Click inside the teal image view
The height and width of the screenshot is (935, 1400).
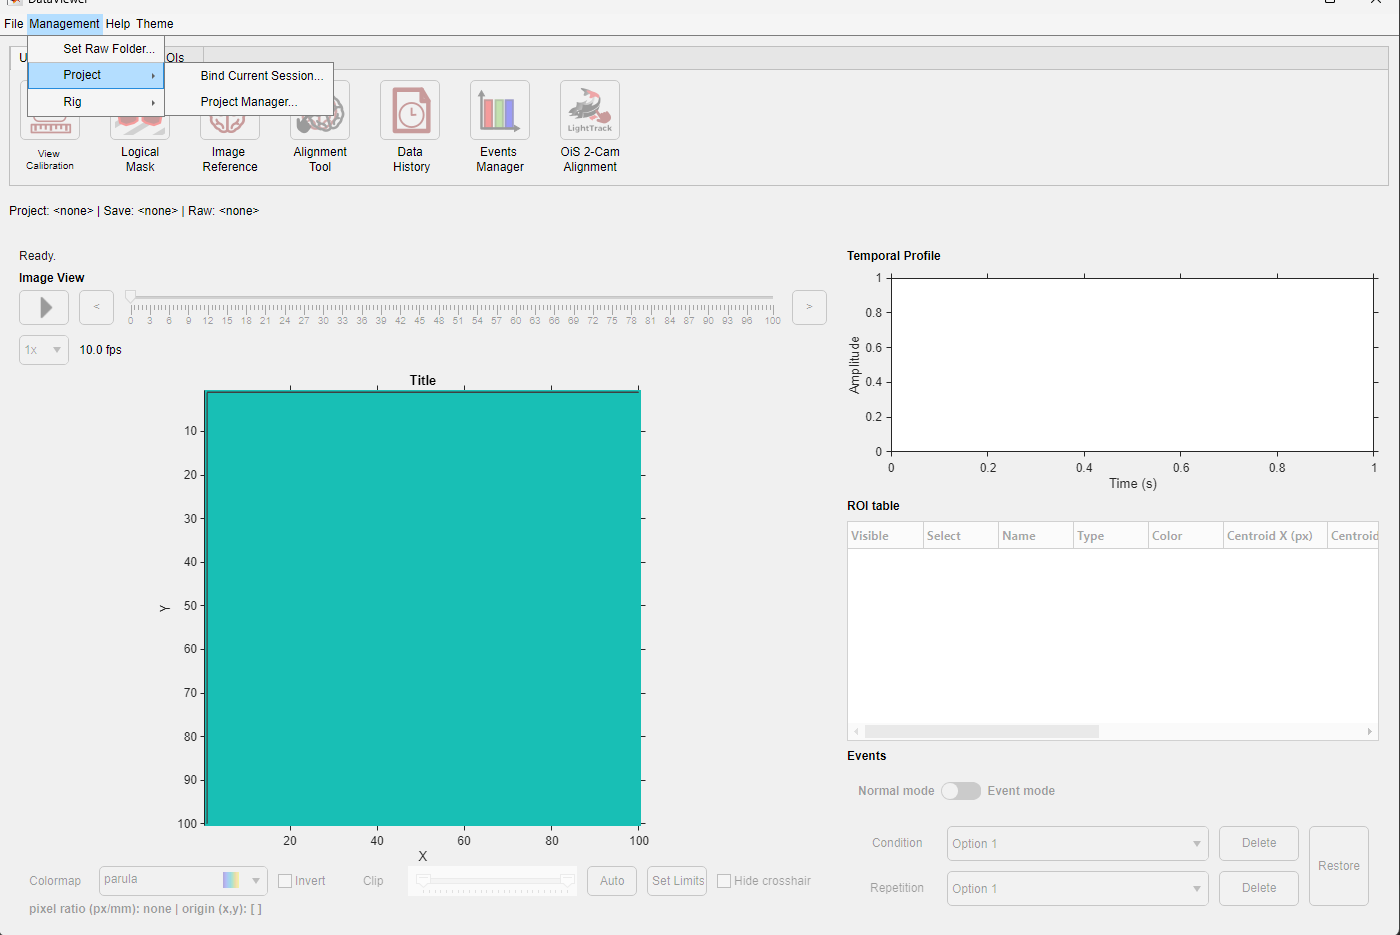[x=423, y=608]
